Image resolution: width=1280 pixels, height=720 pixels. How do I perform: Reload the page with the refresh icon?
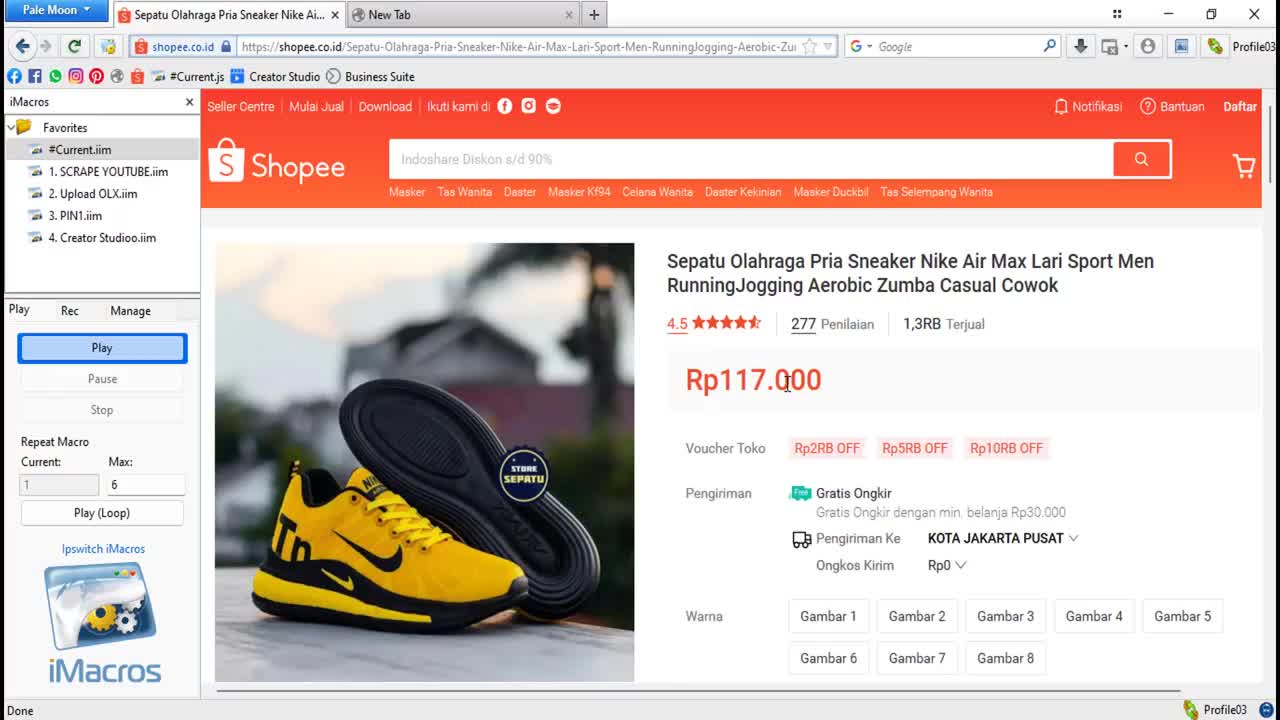click(x=74, y=46)
